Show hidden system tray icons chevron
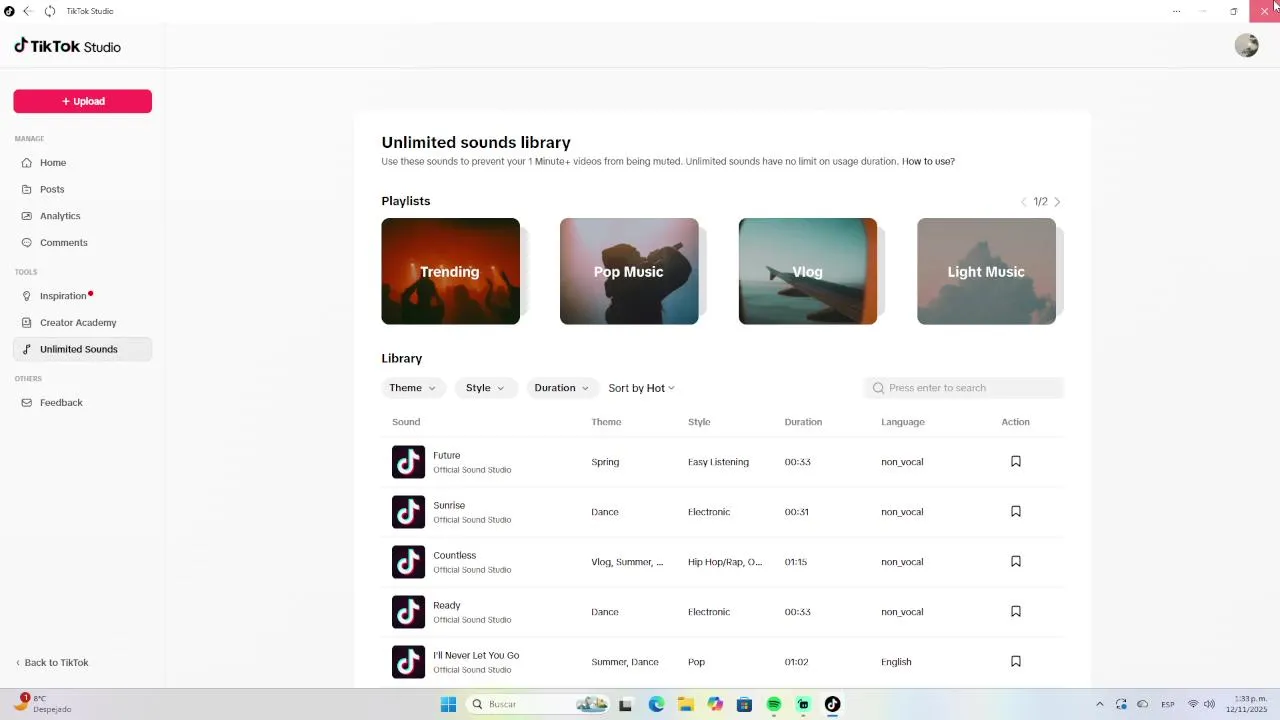The height and width of the screenshot is (720, 1280). pos(1099,704)
